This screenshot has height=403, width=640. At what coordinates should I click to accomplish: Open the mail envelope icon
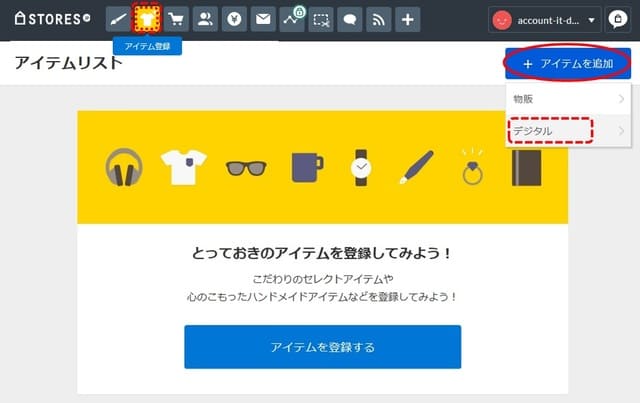[x=263, y=19]
